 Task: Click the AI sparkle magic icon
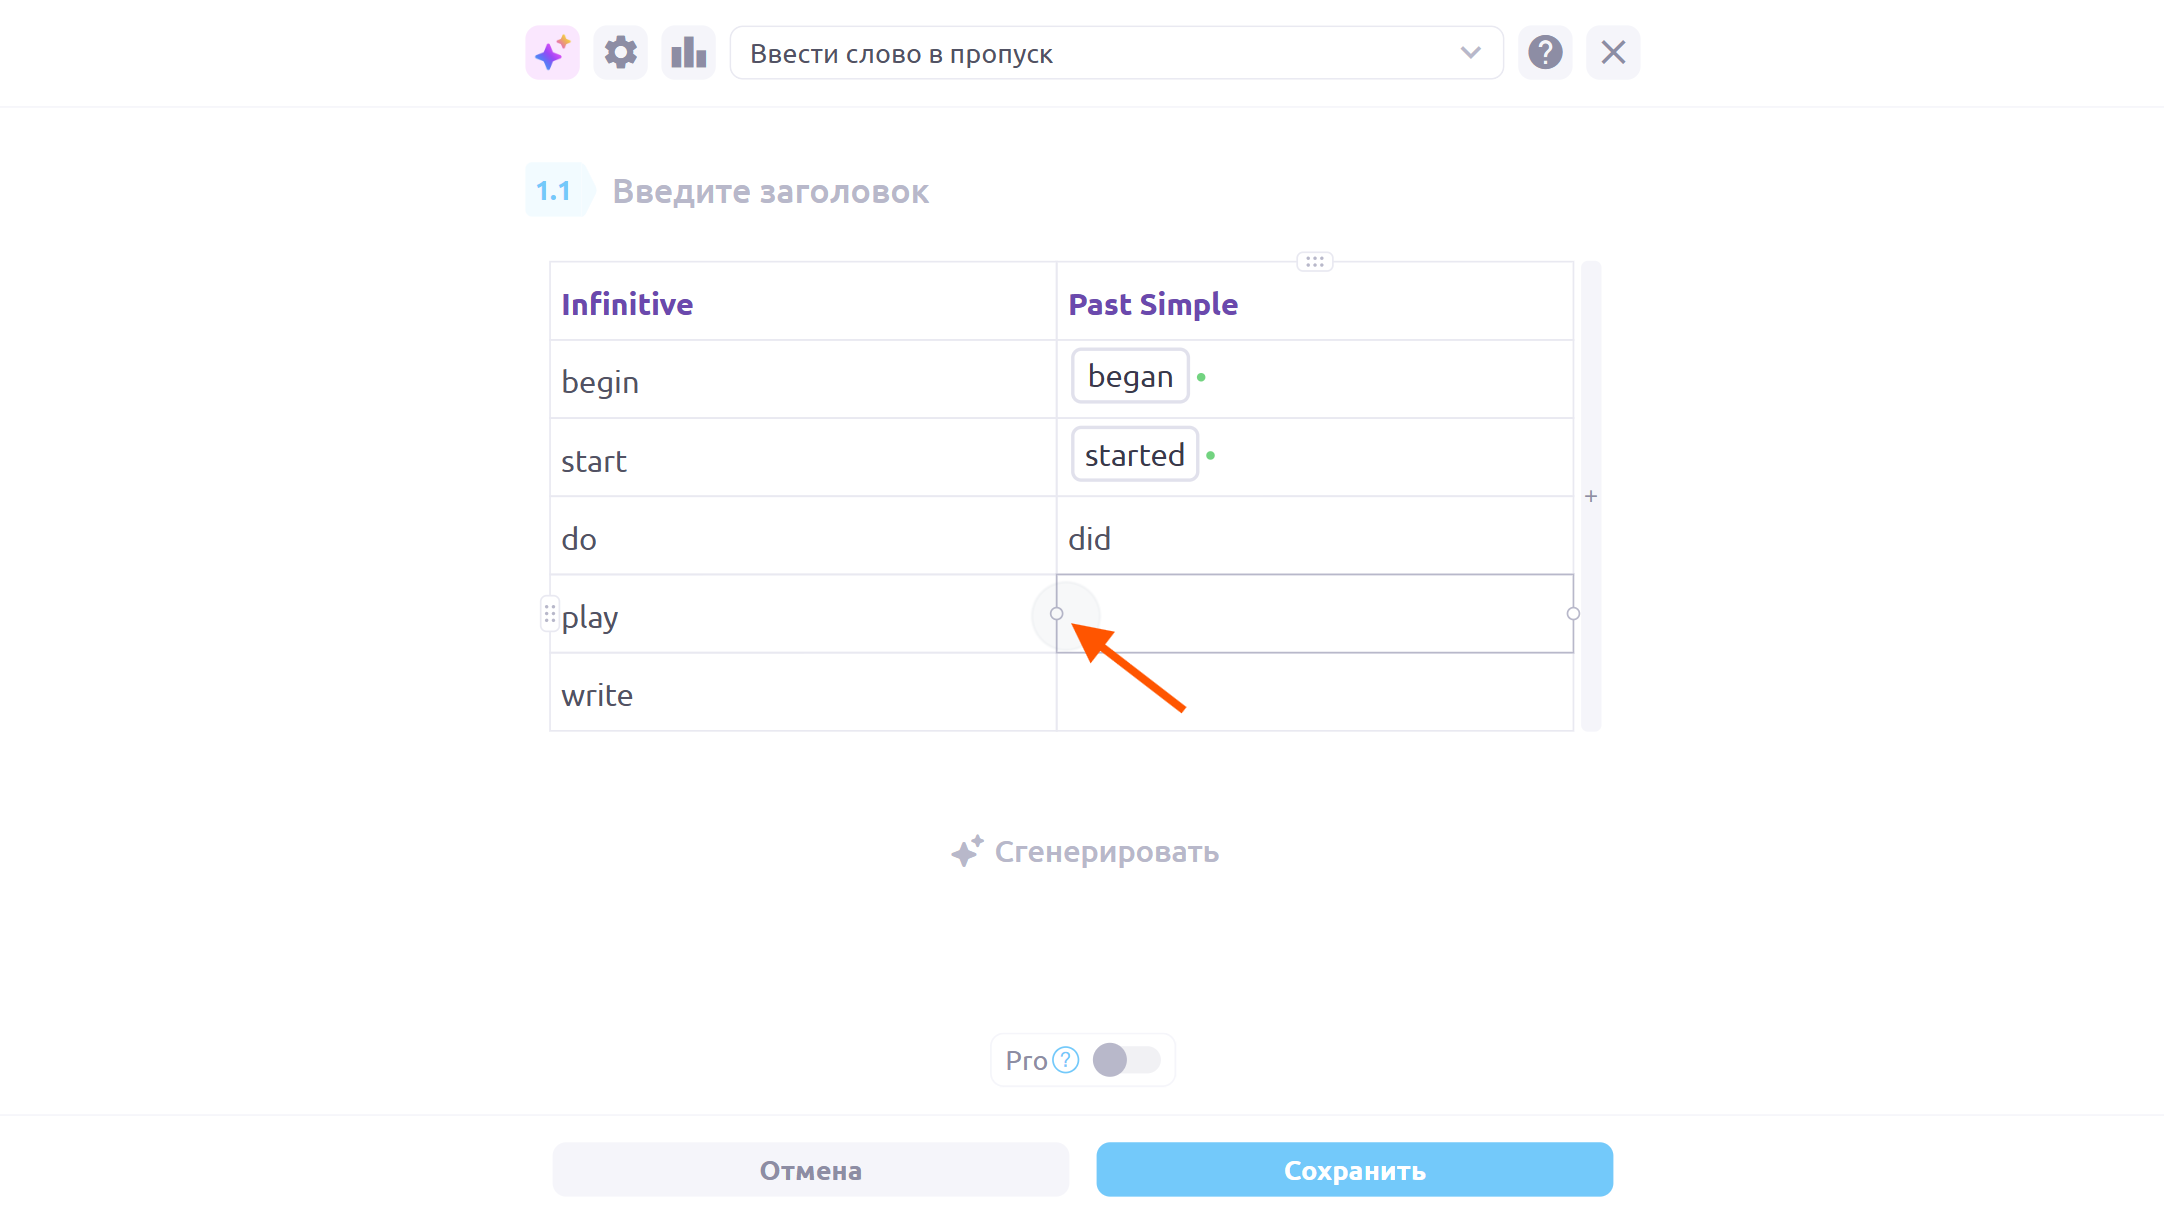(x=552, y=53)
